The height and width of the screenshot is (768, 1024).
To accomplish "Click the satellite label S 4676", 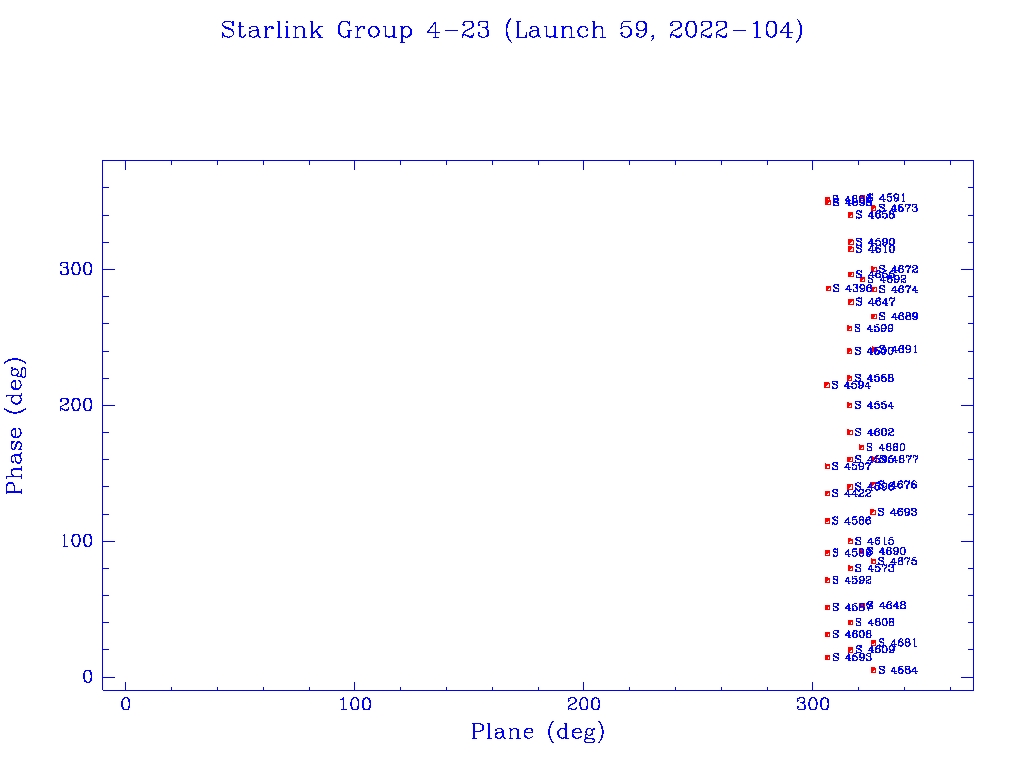I will (x=897, y=485).
